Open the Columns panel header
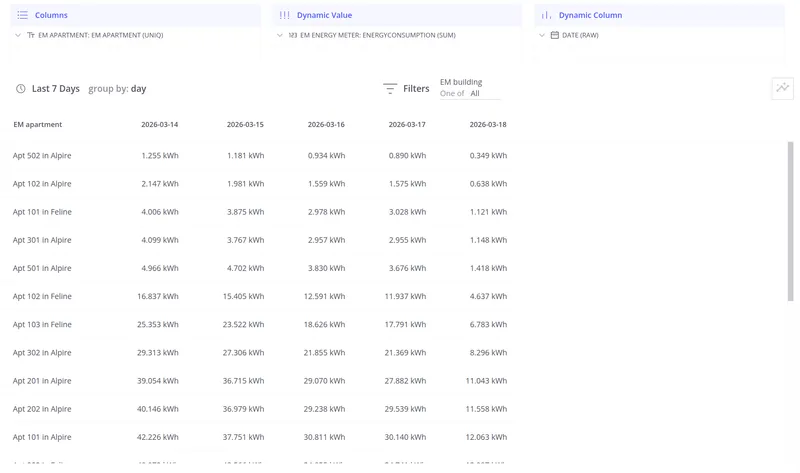 click(x=135, y=15)
